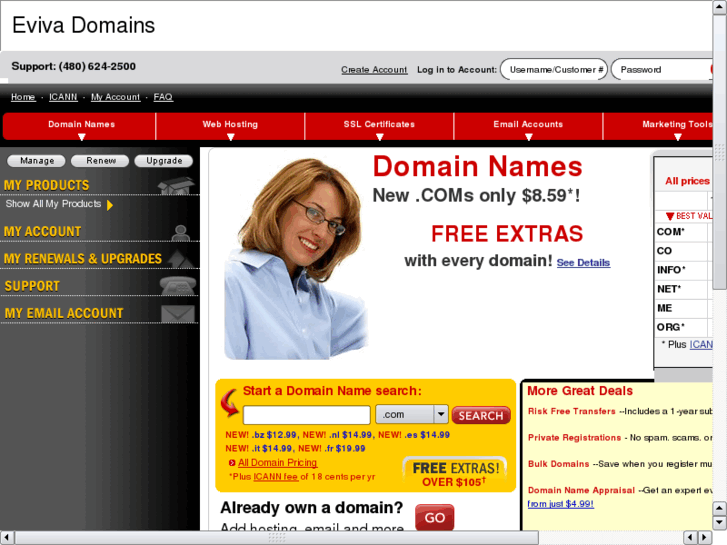727x545 pixels.
Task: Click the vertical scrollbar down arrow at bottom
Action: click(x=720, y=523)
